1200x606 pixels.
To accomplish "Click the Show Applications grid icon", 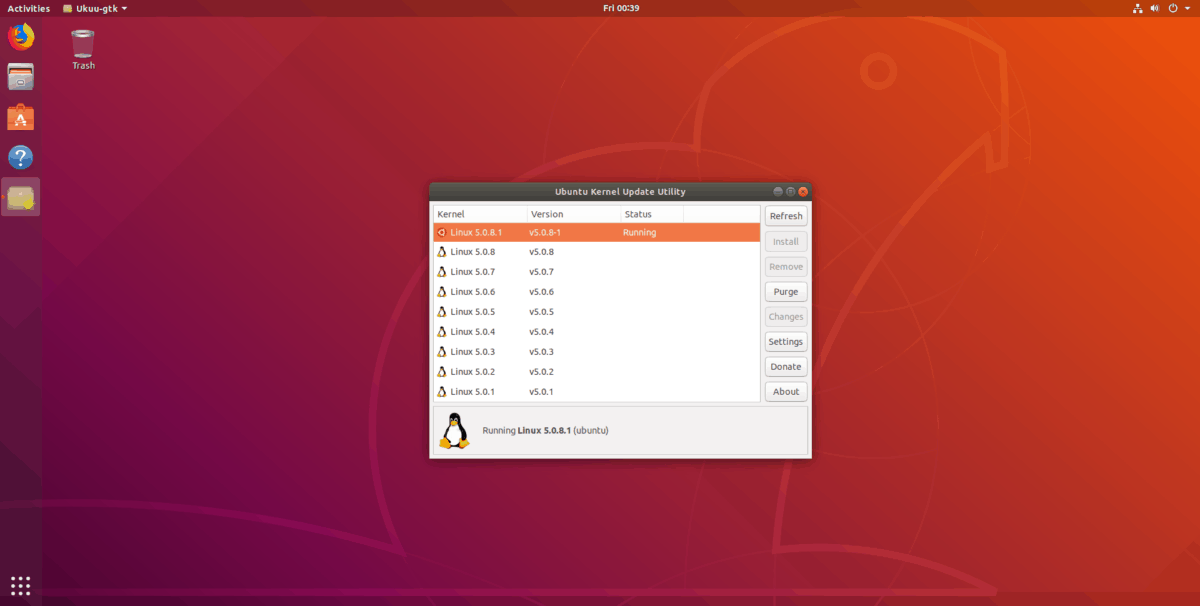I will tap(20, 585).
